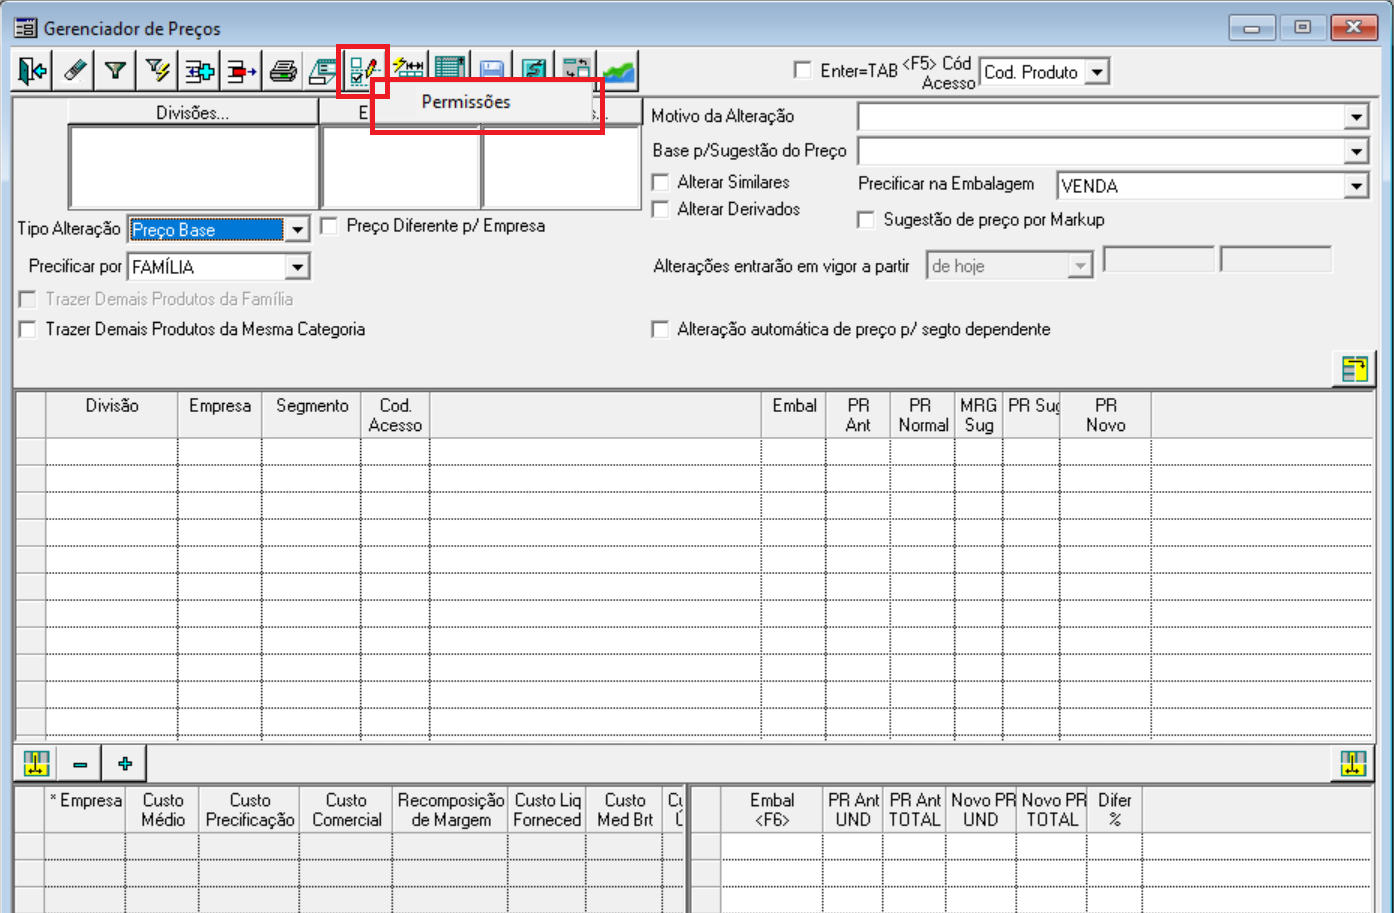Click the exit door icon in toolbar

point(32,70)
